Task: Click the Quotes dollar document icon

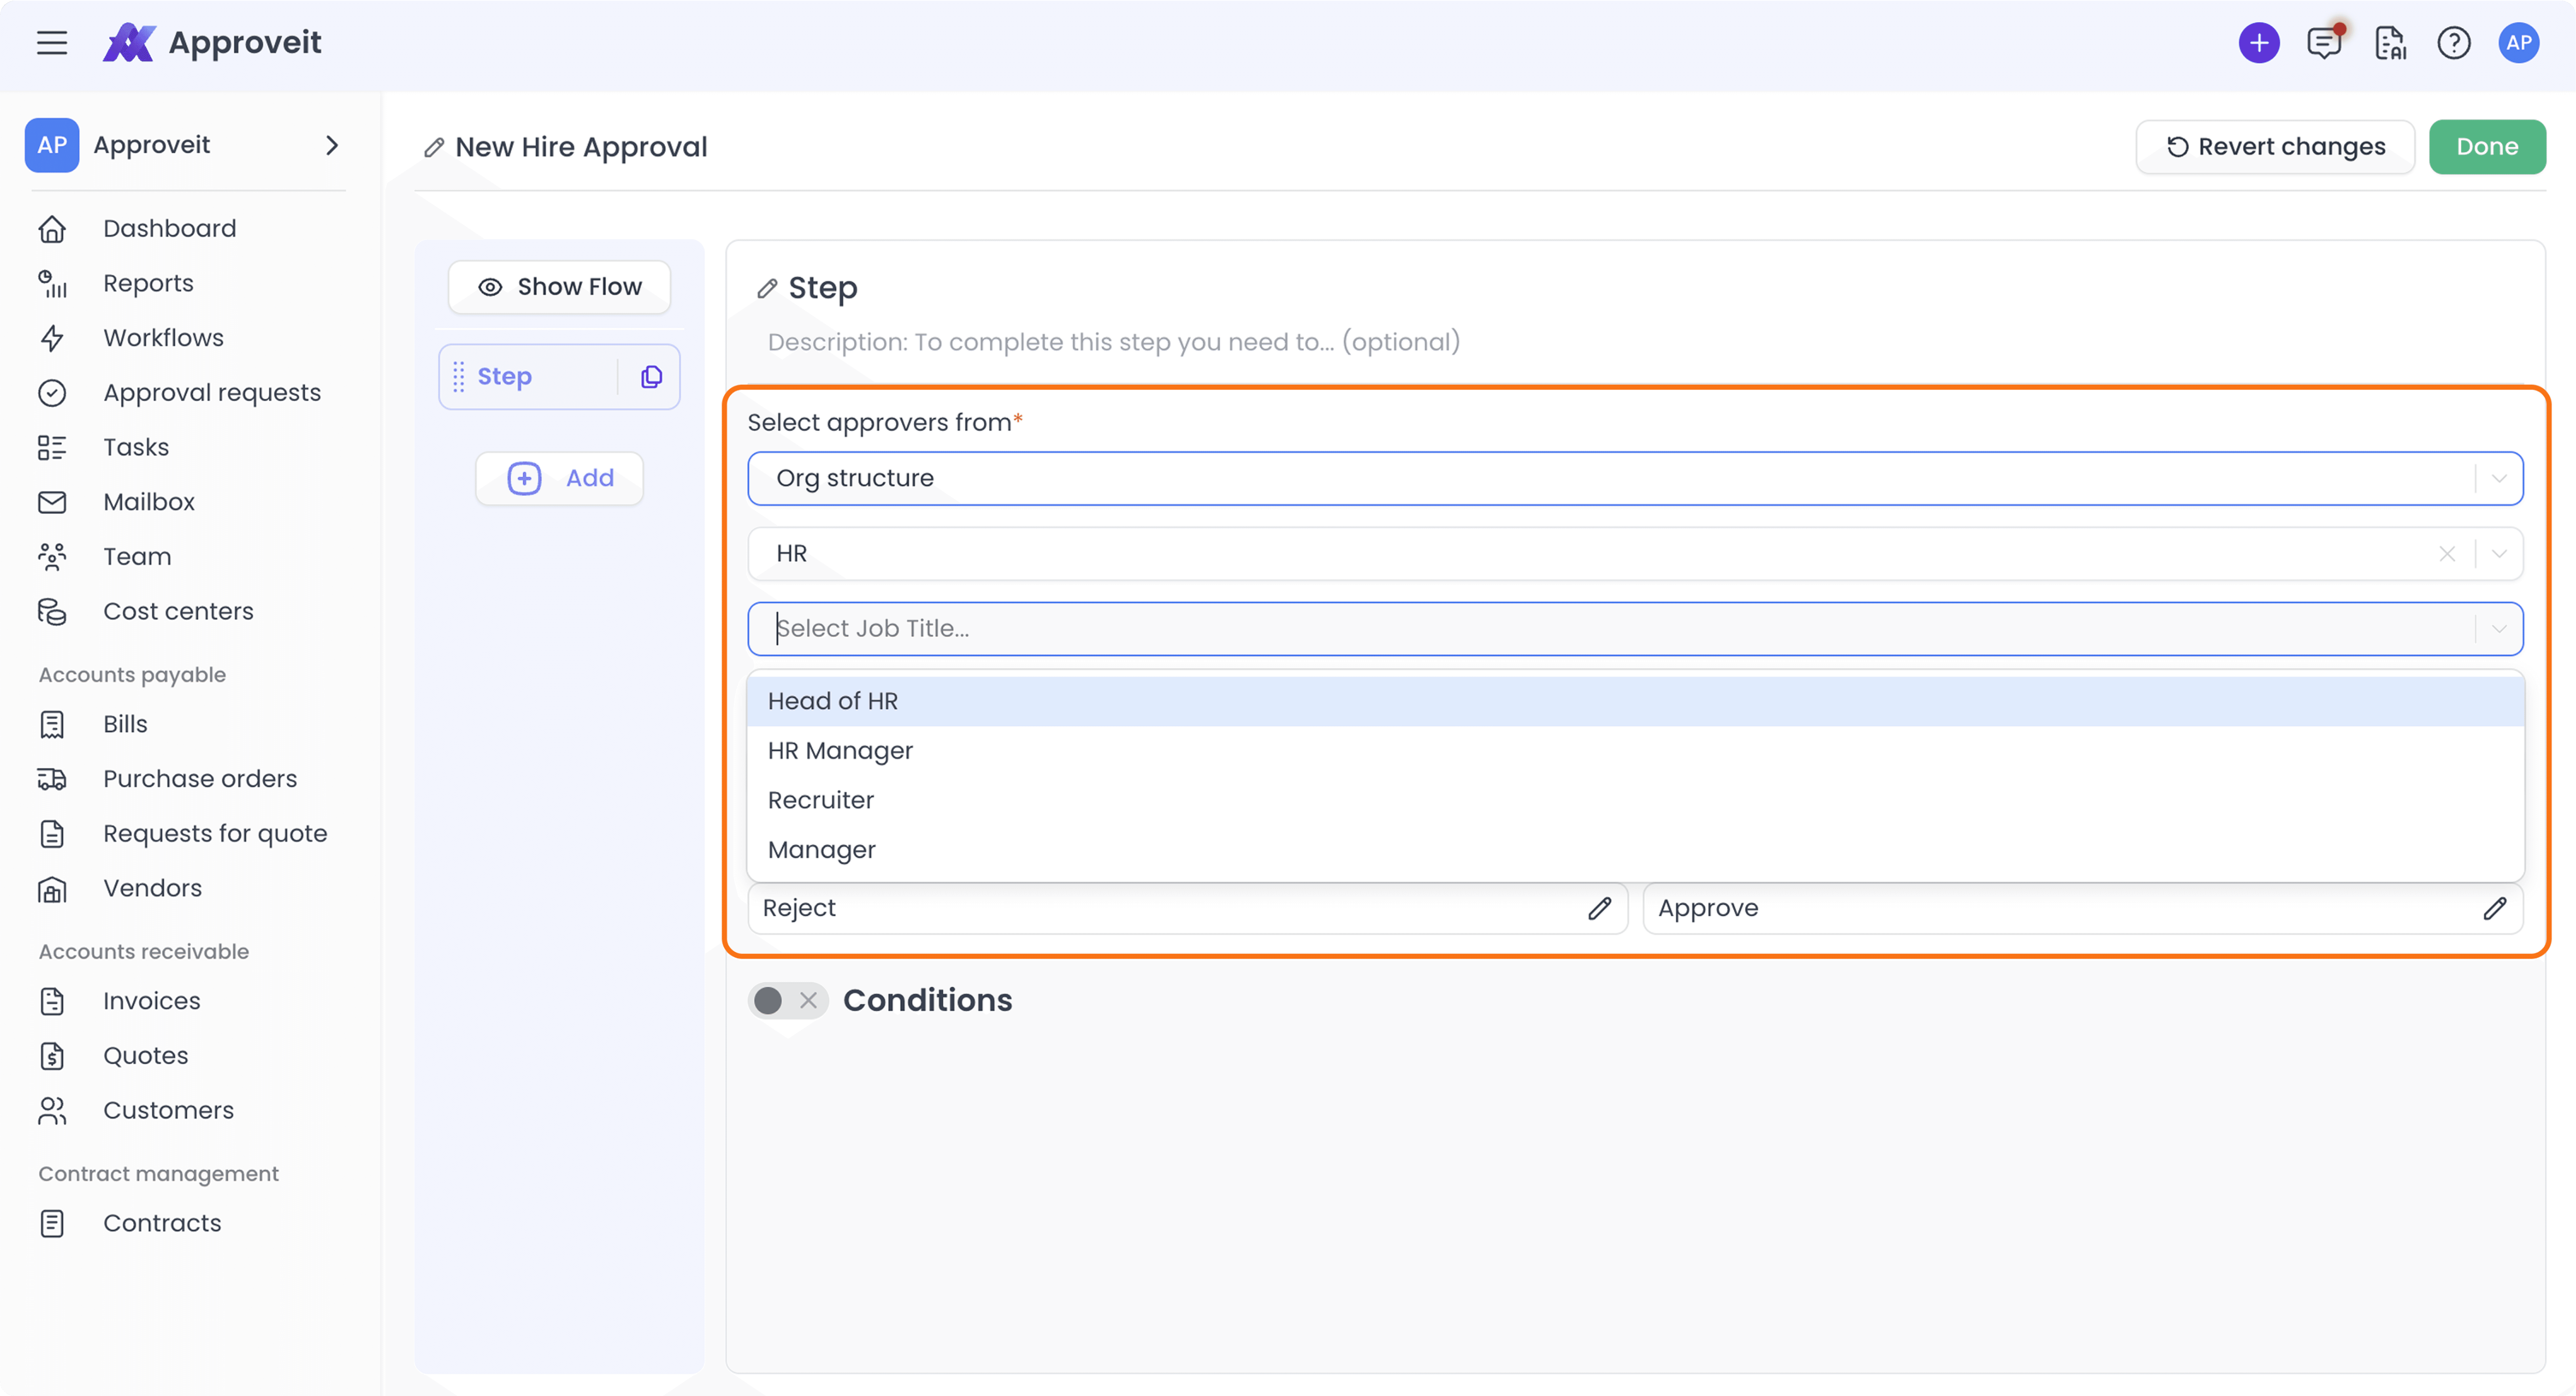Action: point(52,1056)
